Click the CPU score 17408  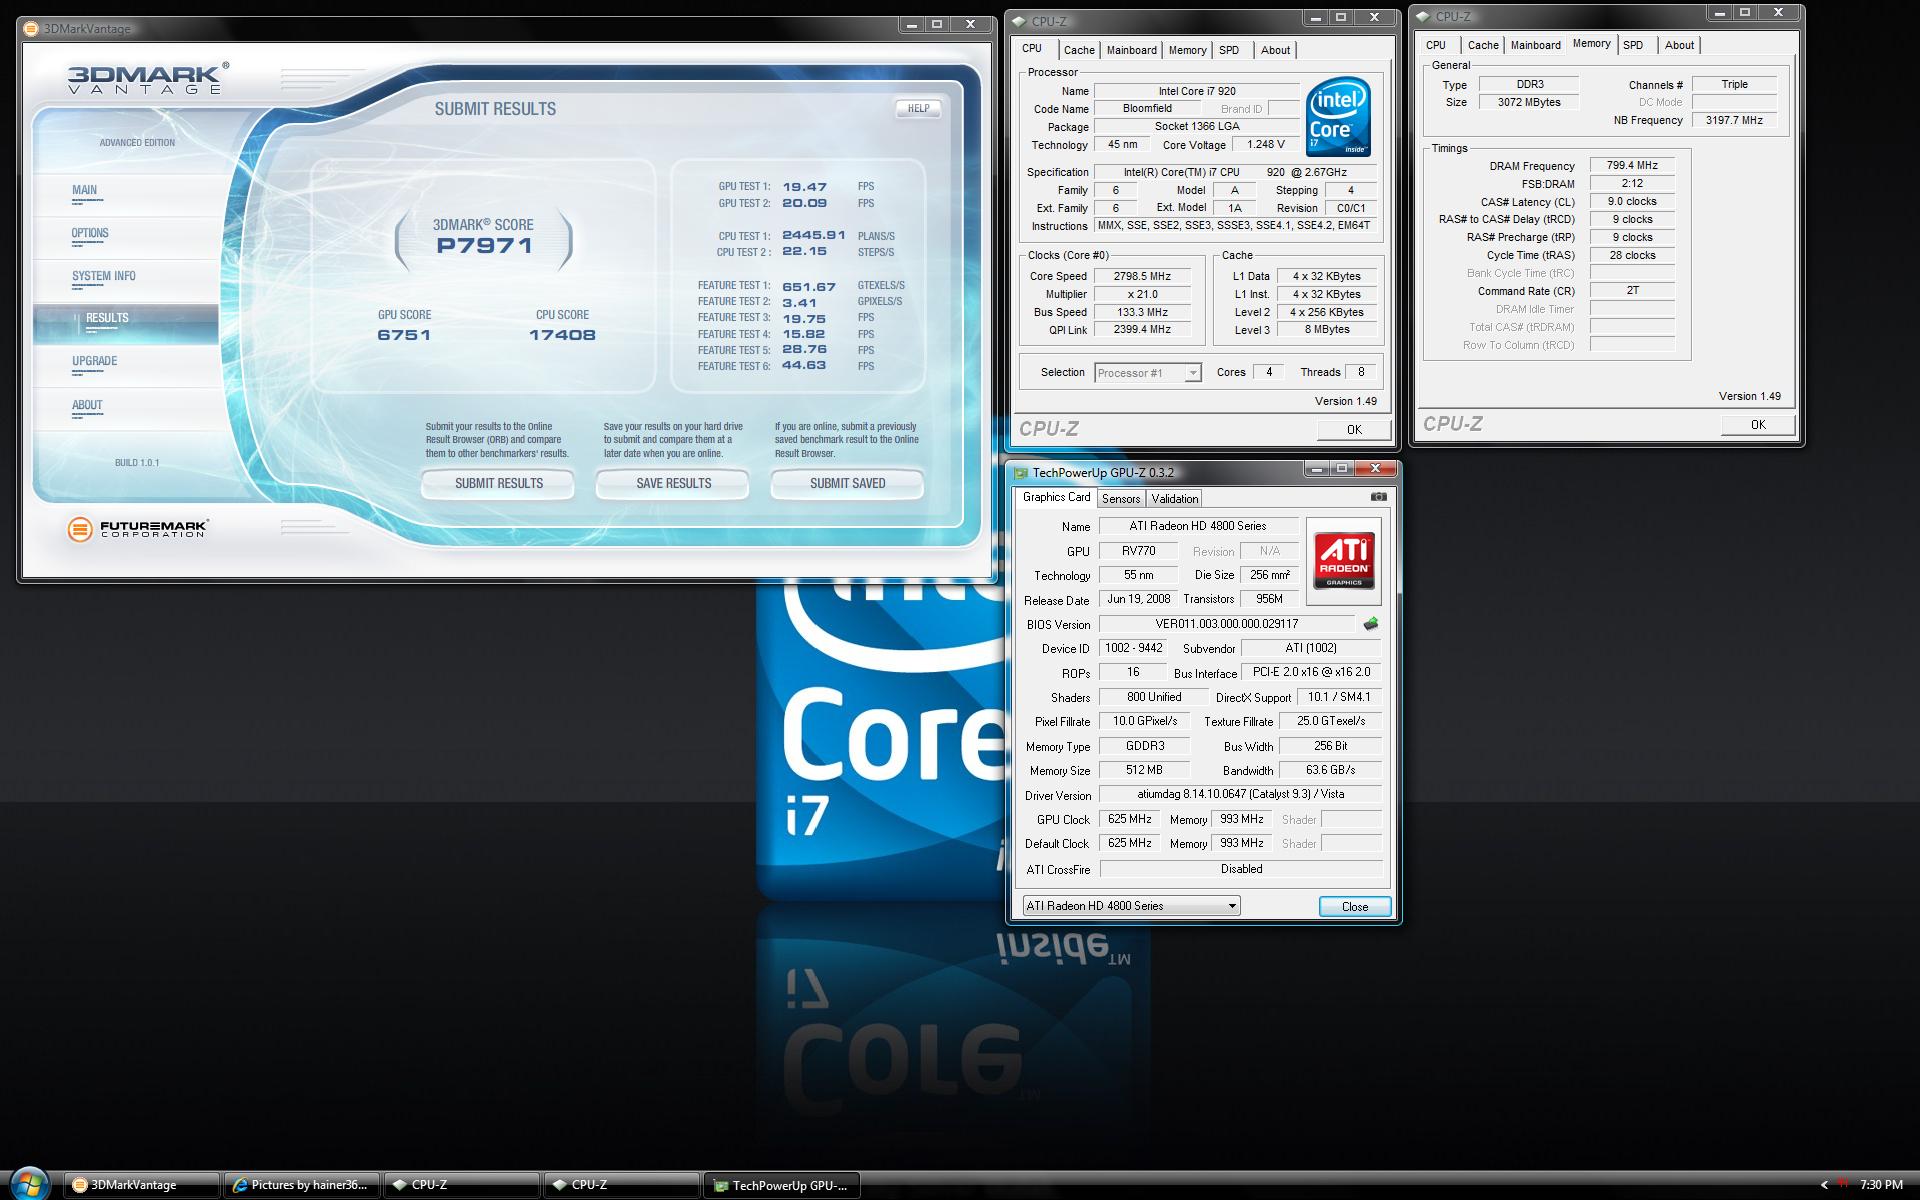click(x=562, y=335)
